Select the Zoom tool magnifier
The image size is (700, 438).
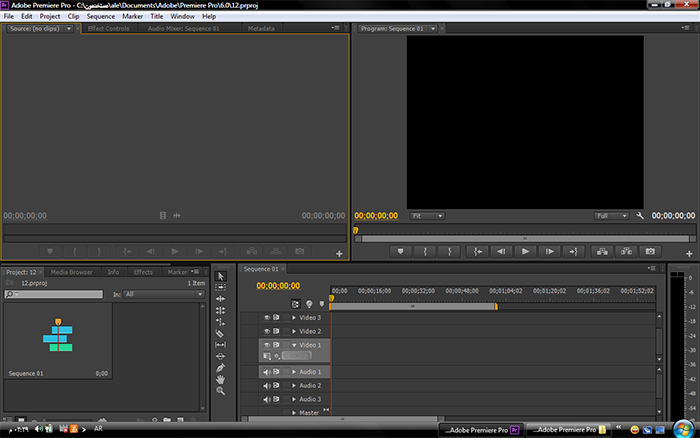click(221, 391)
